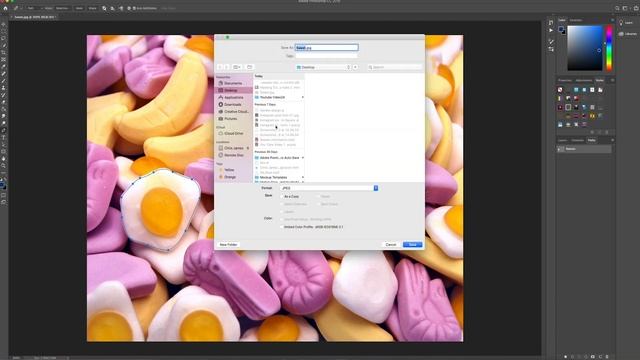The height and width of the screenshot is (360, 640).
Task: Select the Pen tool
Action: [4, 130]
